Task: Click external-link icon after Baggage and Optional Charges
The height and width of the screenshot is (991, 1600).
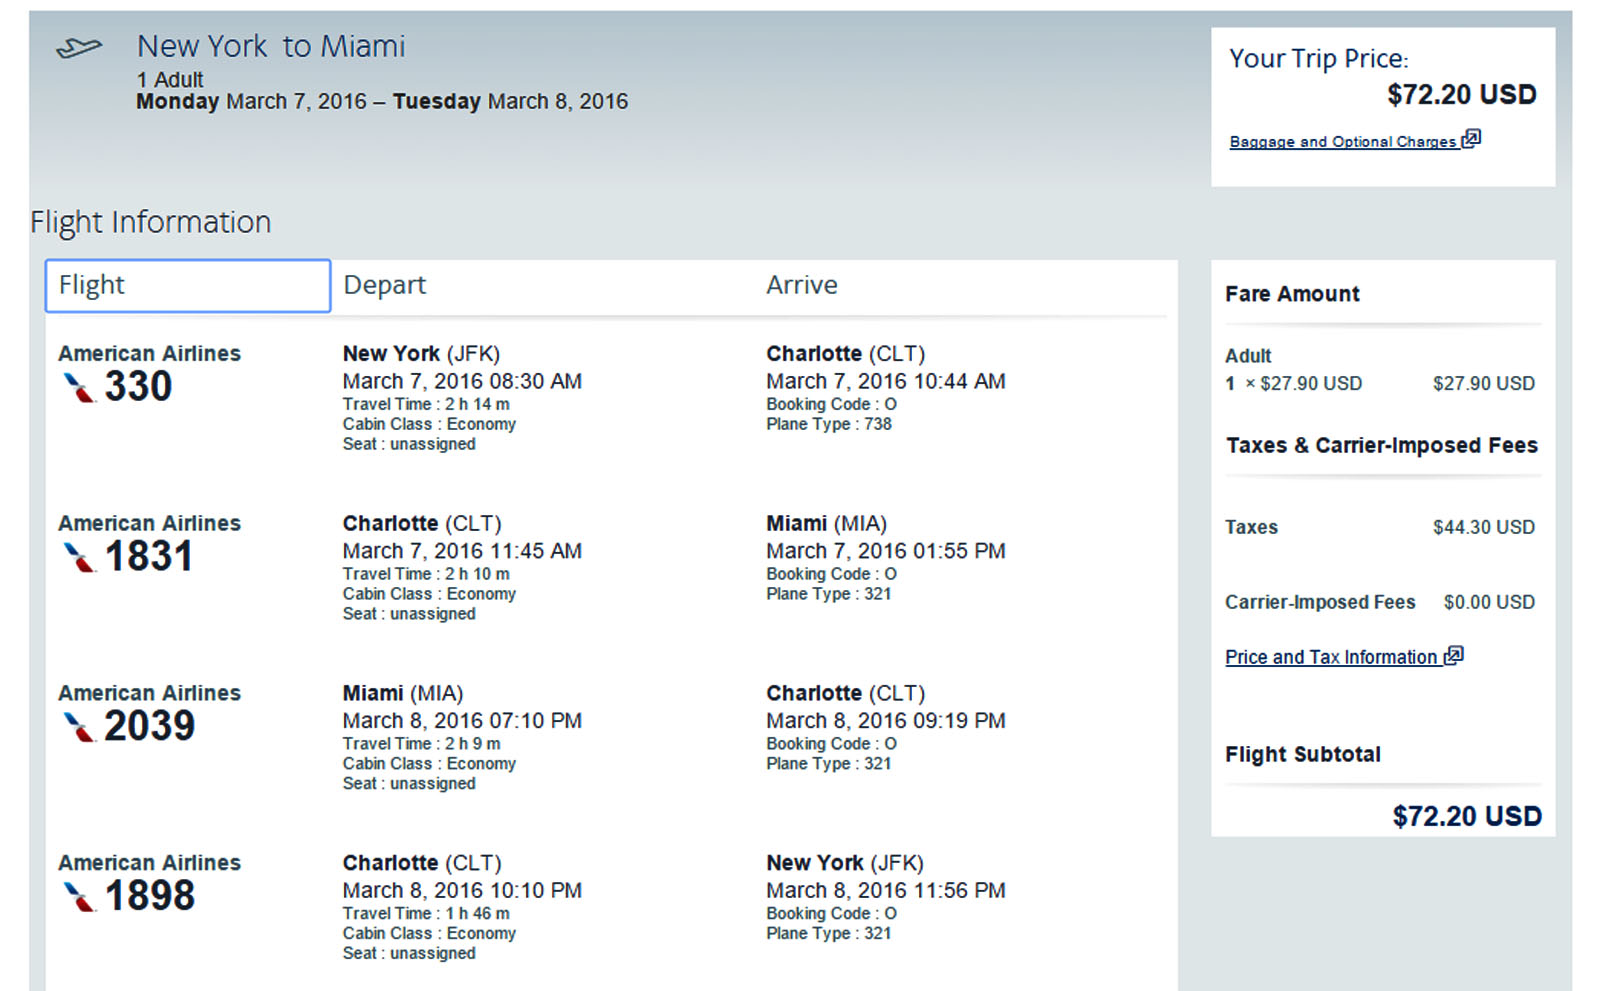Action: pos(1471,139)
